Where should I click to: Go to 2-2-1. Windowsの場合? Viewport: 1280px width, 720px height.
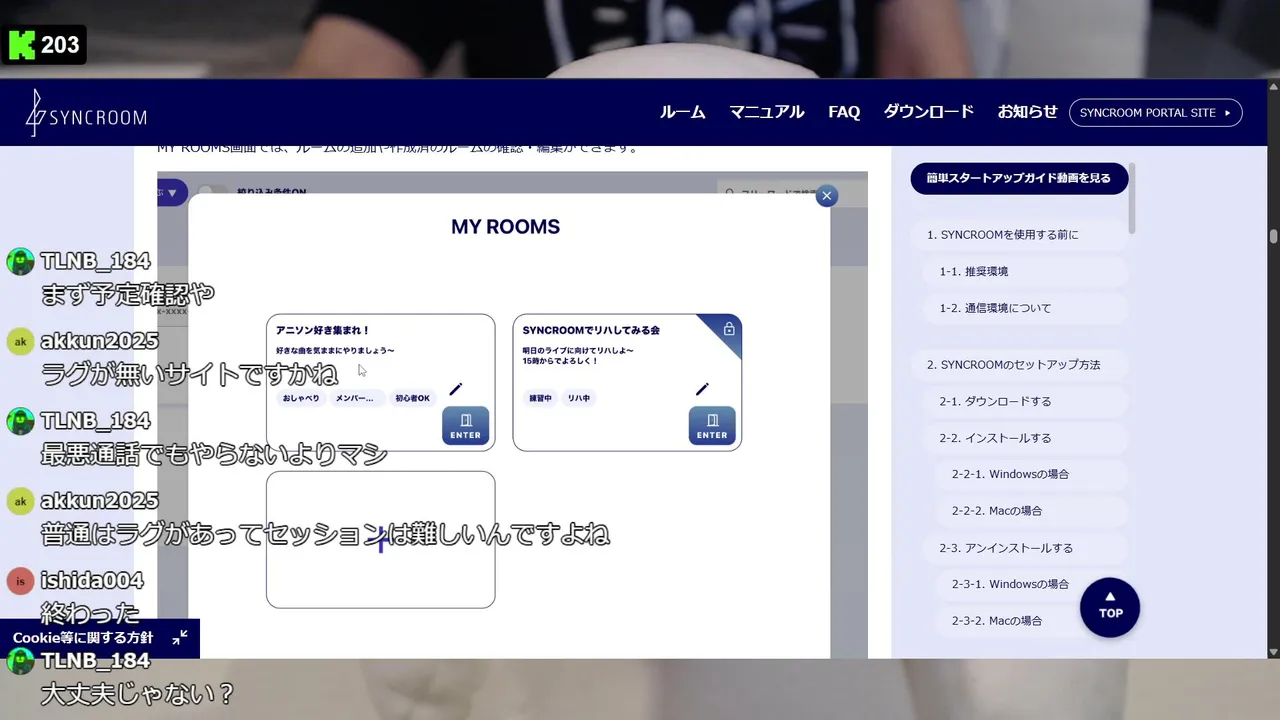pos(1032,474)
